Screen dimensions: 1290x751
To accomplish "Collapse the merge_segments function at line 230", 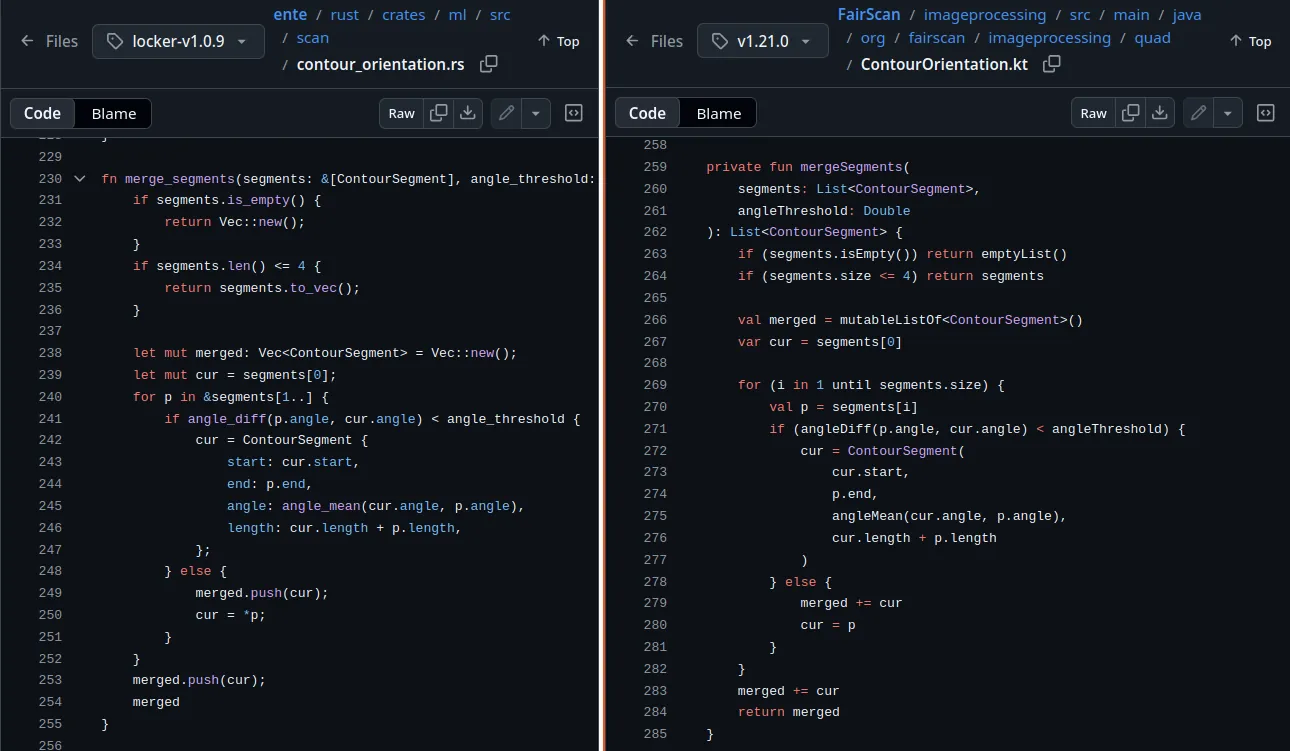I will coord(80,179).
